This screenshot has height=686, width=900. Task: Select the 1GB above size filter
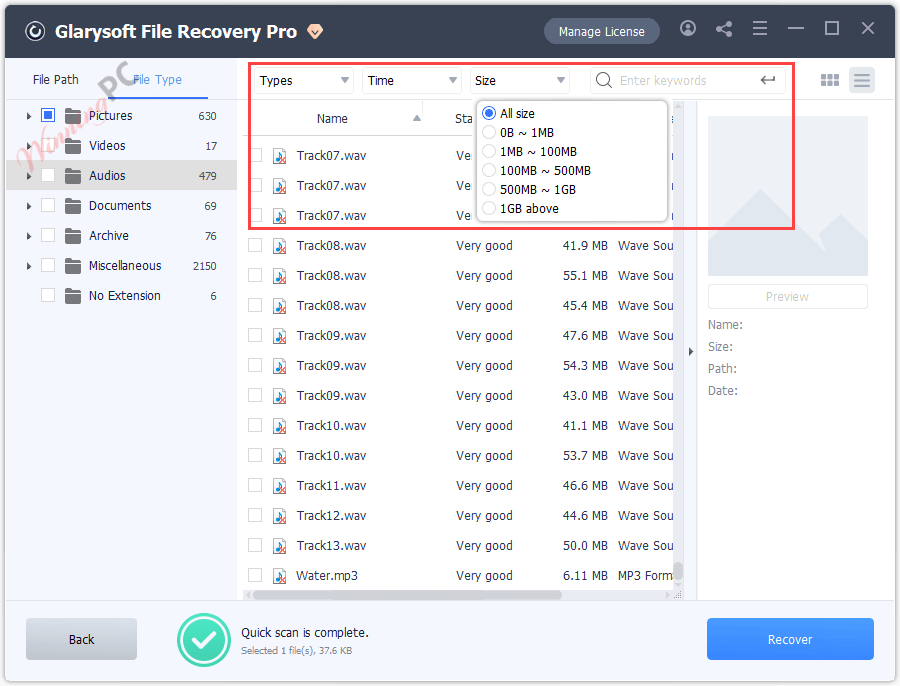tap(489, 208)
